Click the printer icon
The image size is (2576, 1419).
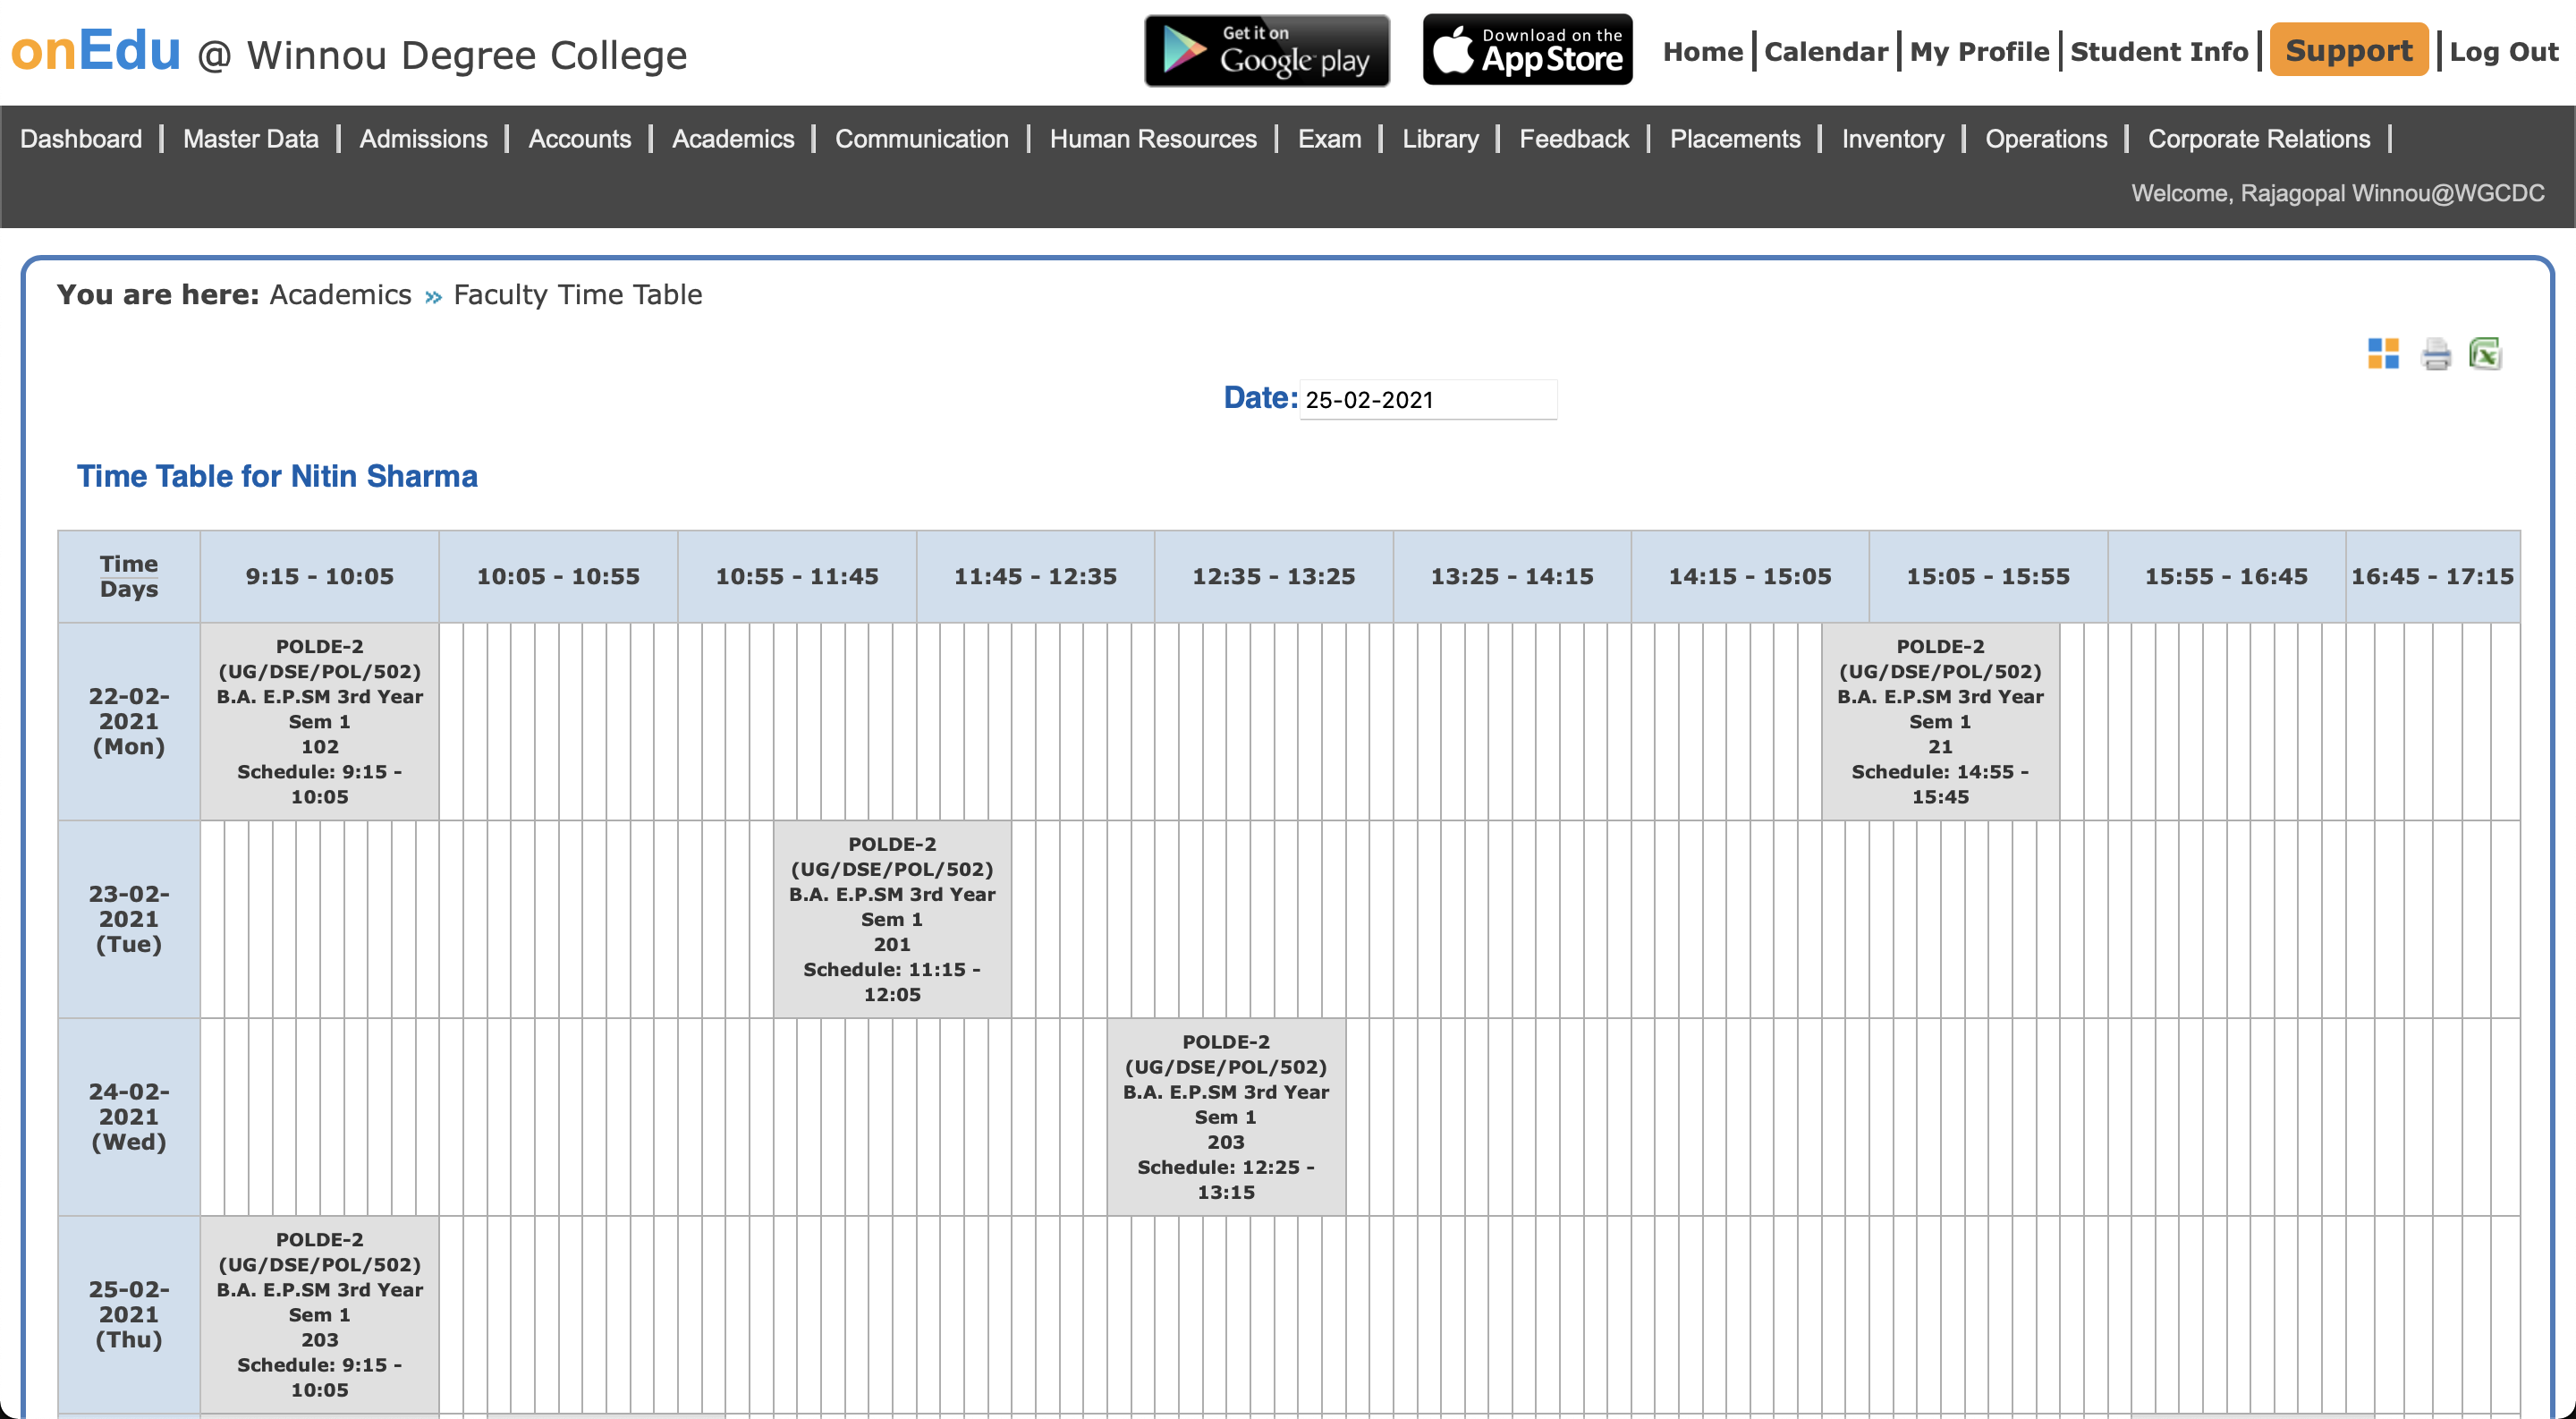(x=2436, y=354)
